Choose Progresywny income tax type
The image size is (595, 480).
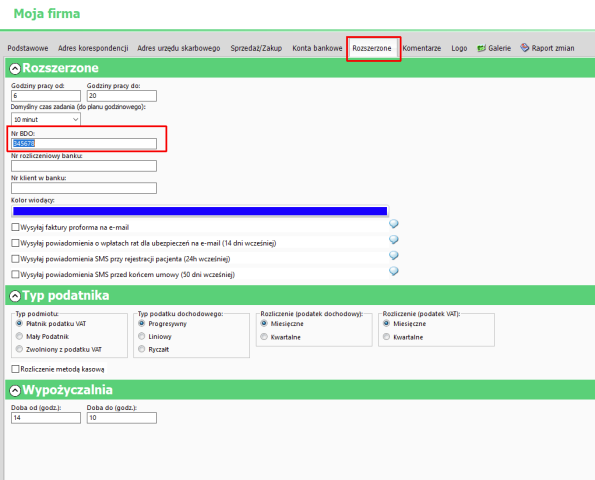[x=142, y=323]
